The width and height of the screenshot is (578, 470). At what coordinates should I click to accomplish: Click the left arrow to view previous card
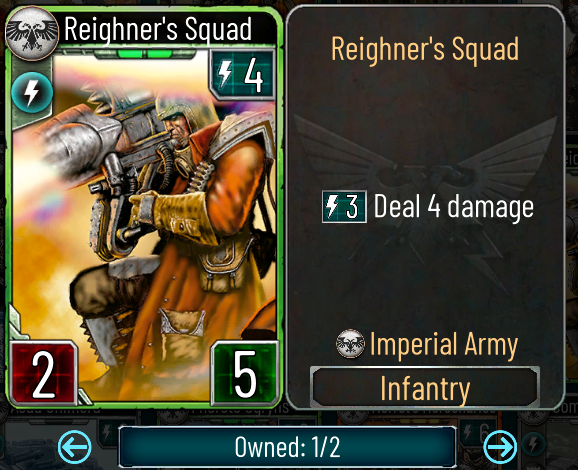pyautogui.click(x=75, y=447)
